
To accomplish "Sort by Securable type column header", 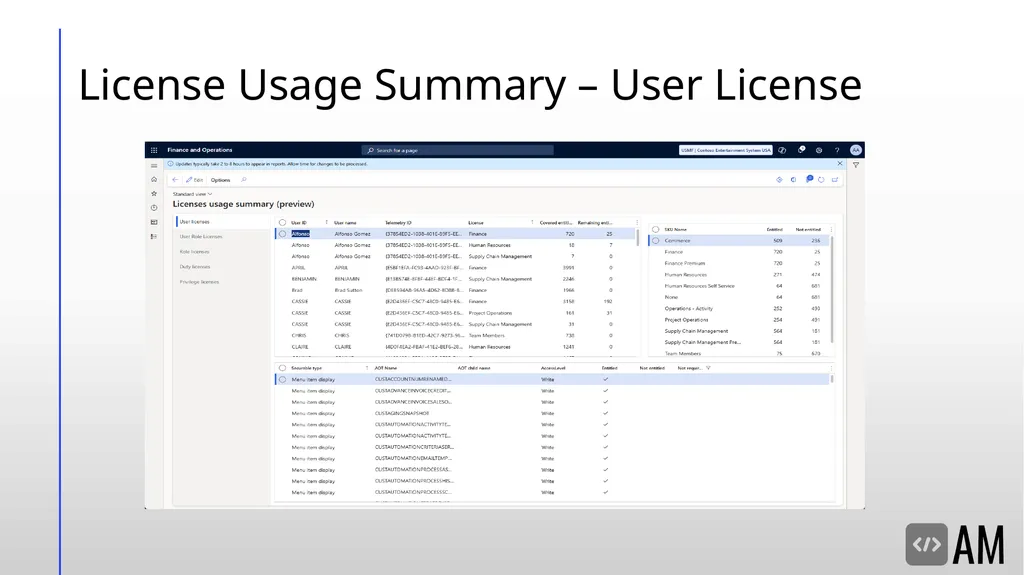I will (306, 368).
